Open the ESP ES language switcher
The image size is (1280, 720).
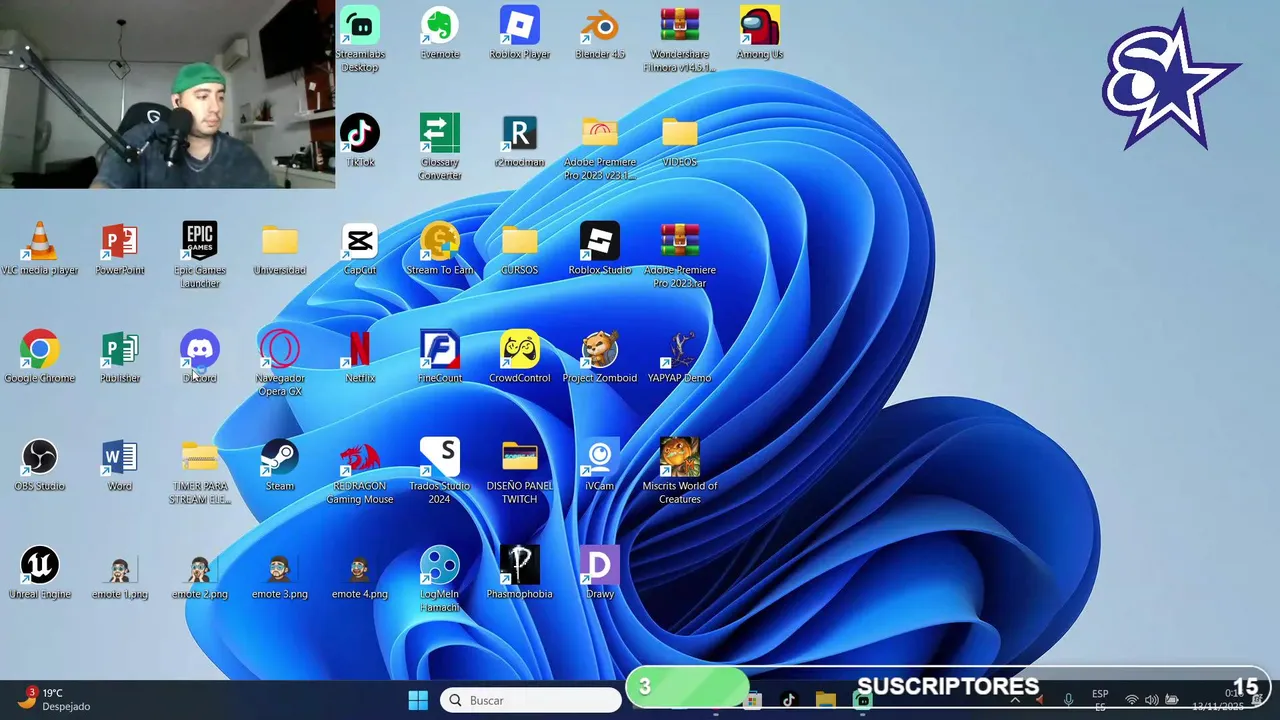pos(1100,700)
